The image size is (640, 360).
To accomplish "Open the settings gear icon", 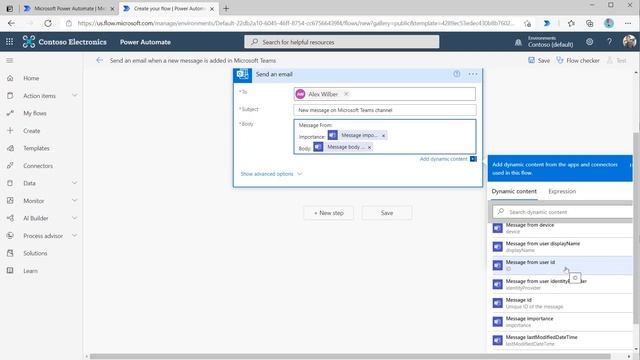I will coord(589,42).
